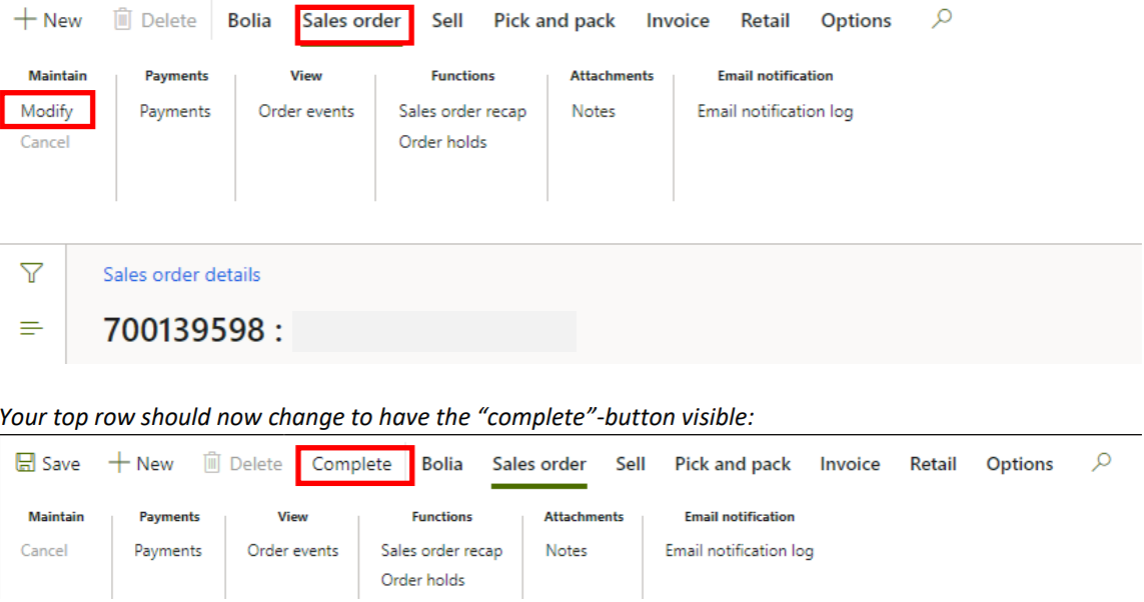Click the search magnifier in the ribbon with Complete
Viewport: 1144px width, 602px height.
(1101, 462)
